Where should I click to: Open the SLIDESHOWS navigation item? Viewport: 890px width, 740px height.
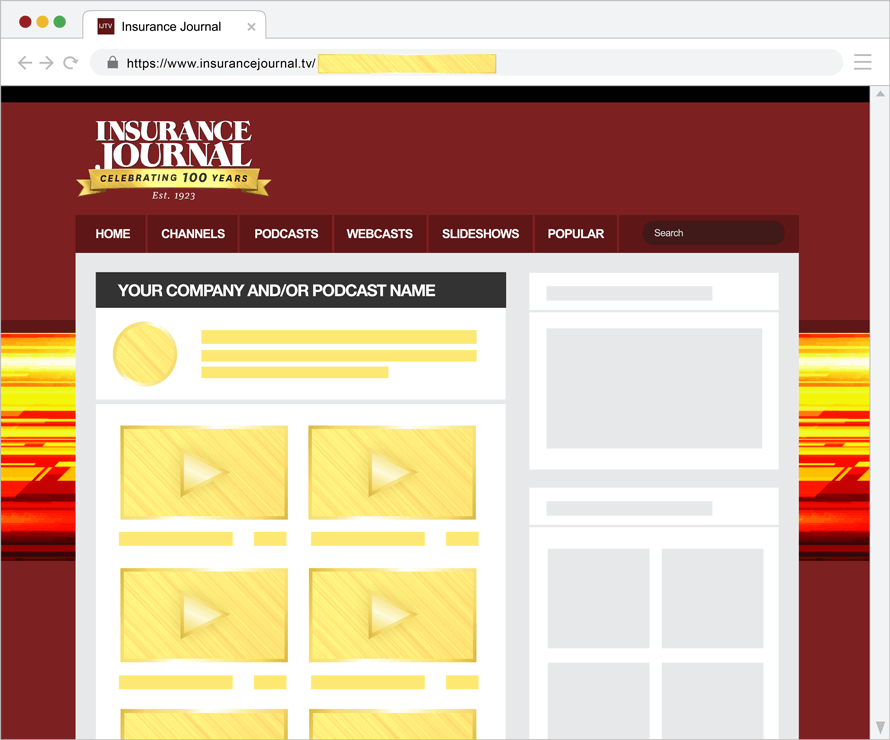tap(480, 234)
